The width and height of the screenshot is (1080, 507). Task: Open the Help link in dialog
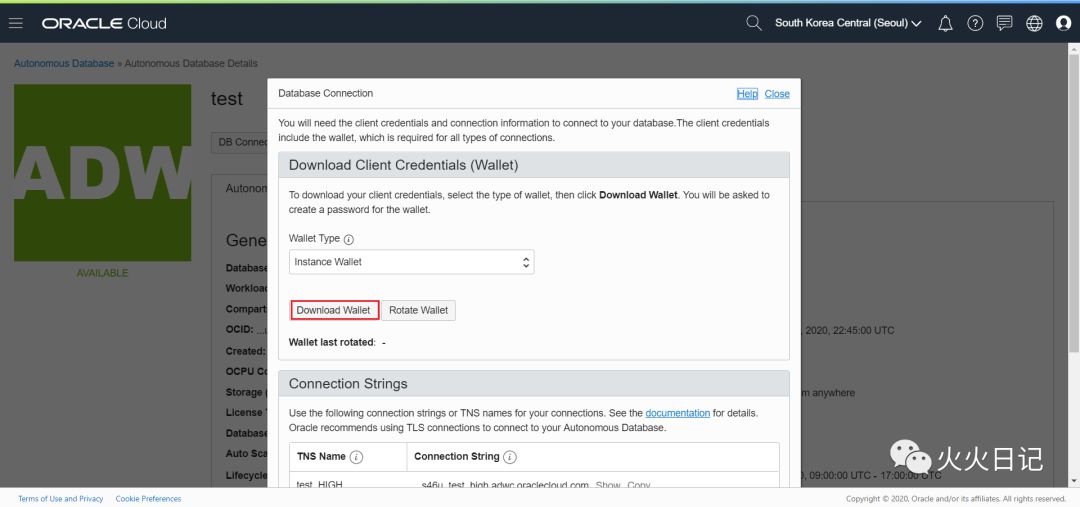pyautogui.click(x=747, y=94)
